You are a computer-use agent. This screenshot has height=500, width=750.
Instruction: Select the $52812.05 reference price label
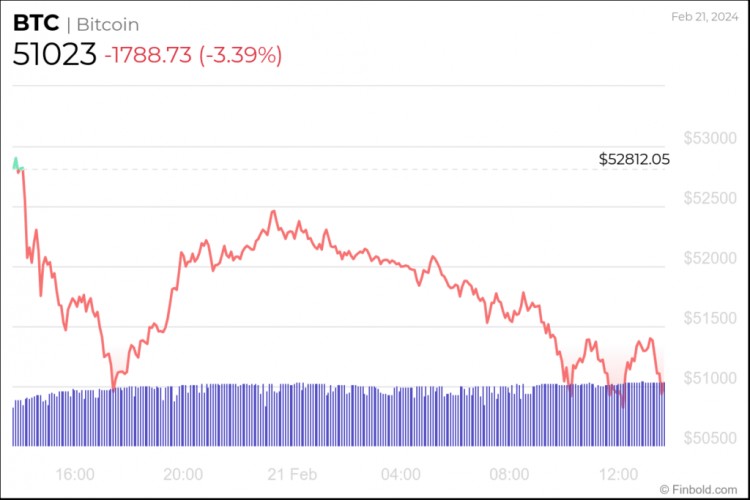click(x=634, y=159)
